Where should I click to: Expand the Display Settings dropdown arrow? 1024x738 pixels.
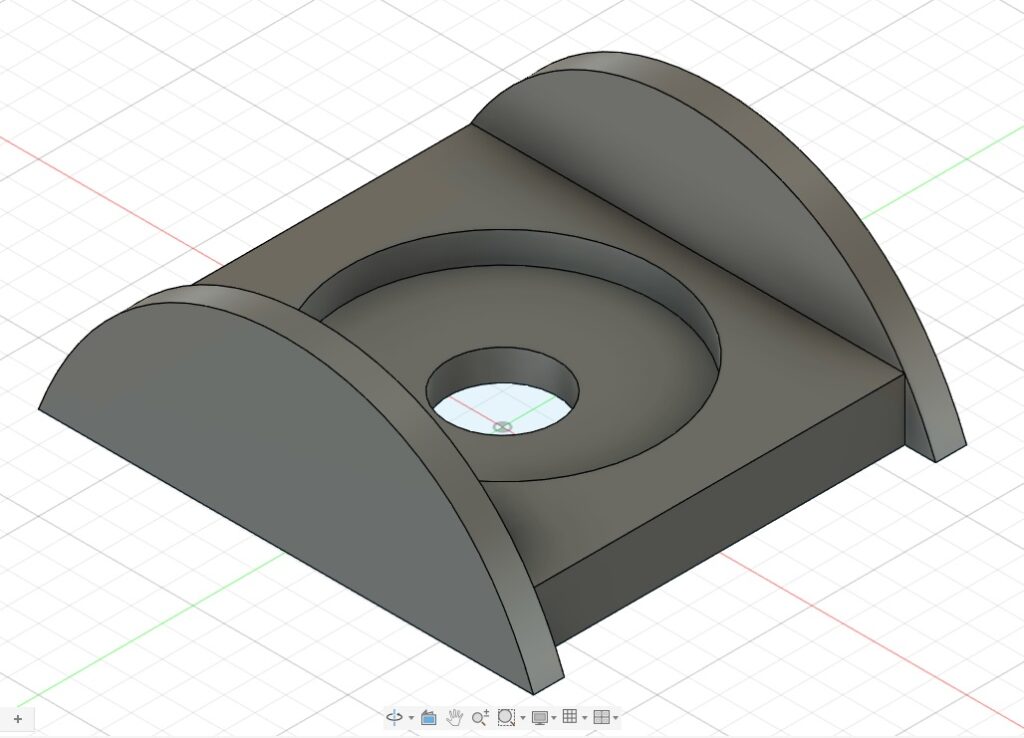(x=554, y=718)
